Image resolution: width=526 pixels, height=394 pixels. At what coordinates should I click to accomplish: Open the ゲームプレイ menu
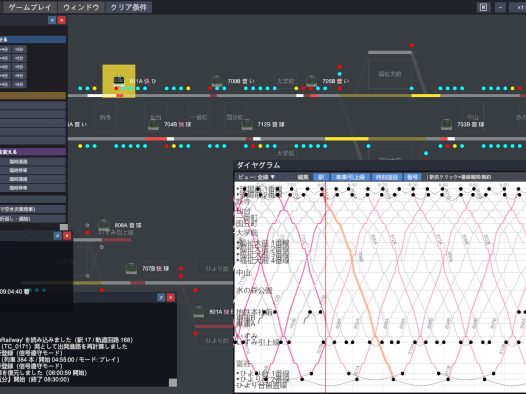(29, 7)
